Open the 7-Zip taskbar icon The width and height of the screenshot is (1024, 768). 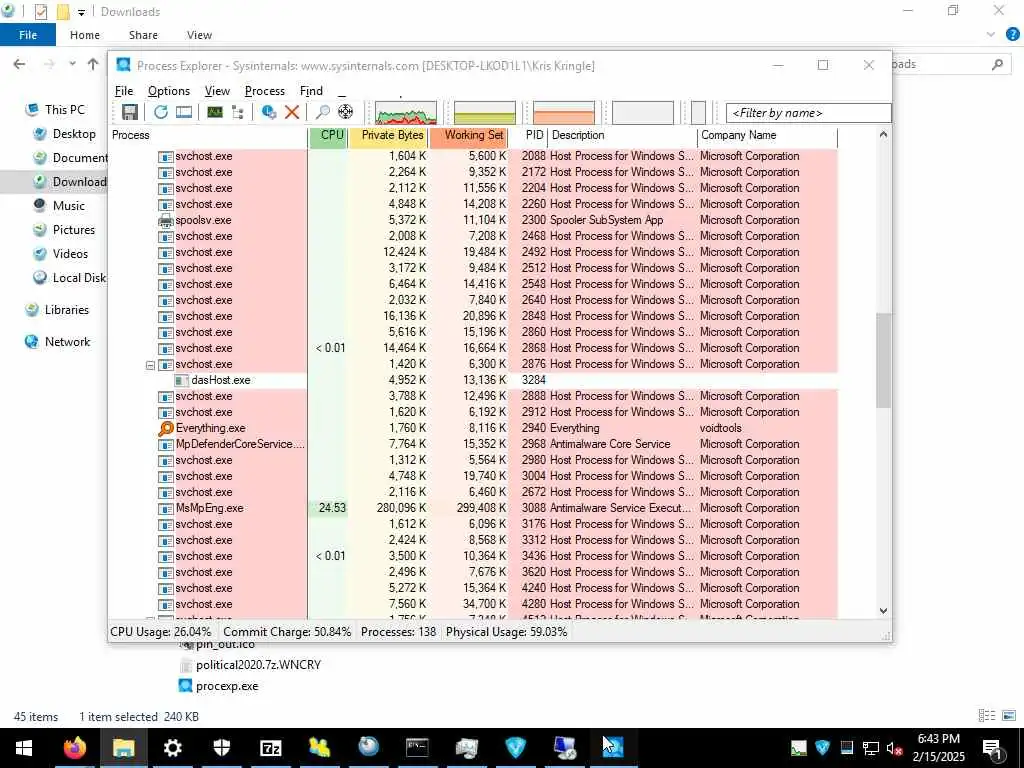[x=270, y=748]
